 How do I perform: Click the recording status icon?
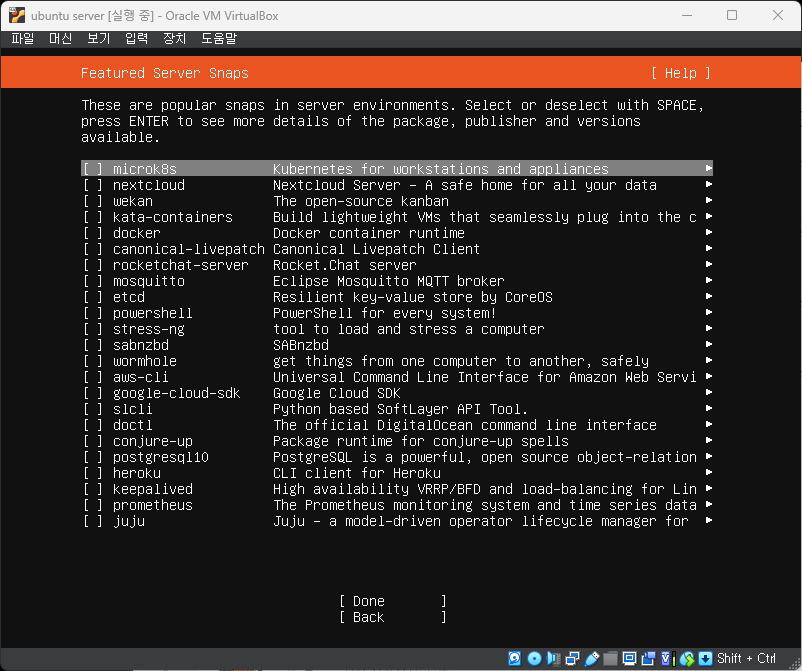click(648, 658)
